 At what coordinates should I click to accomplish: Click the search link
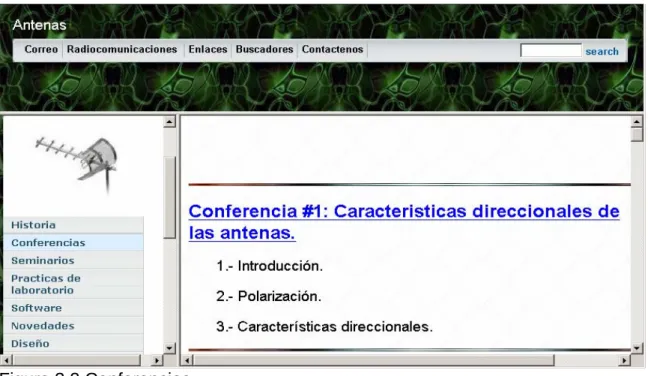[602, 52]
